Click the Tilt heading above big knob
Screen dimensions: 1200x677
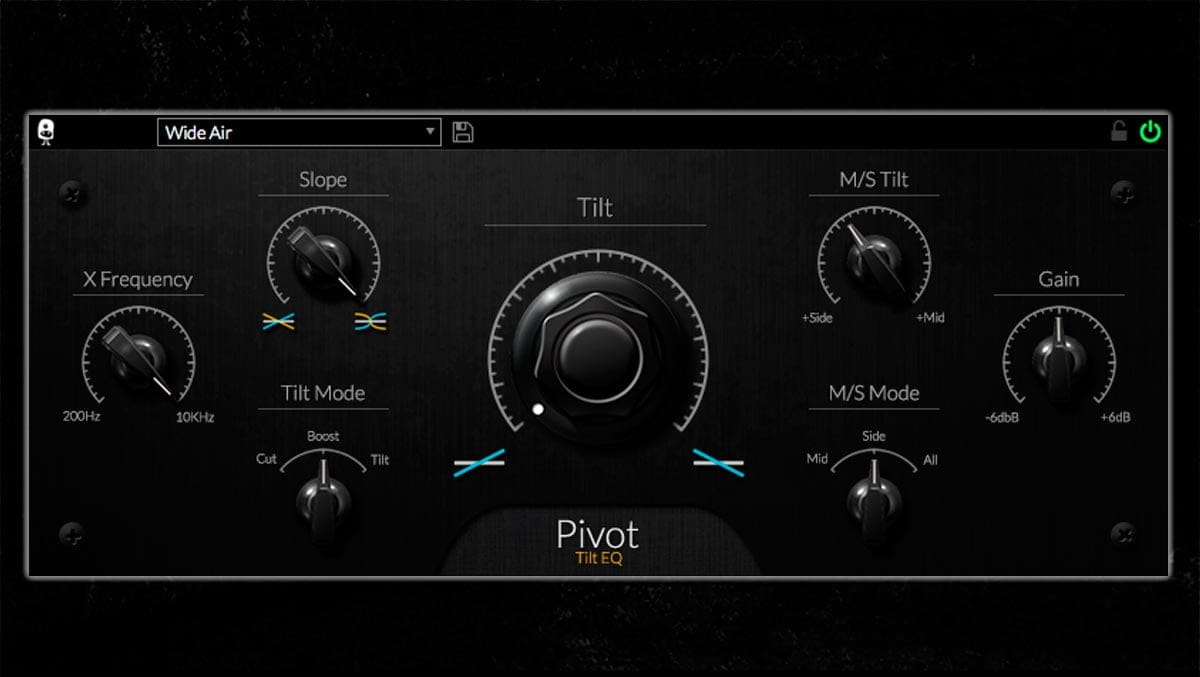tap(595, 208)
